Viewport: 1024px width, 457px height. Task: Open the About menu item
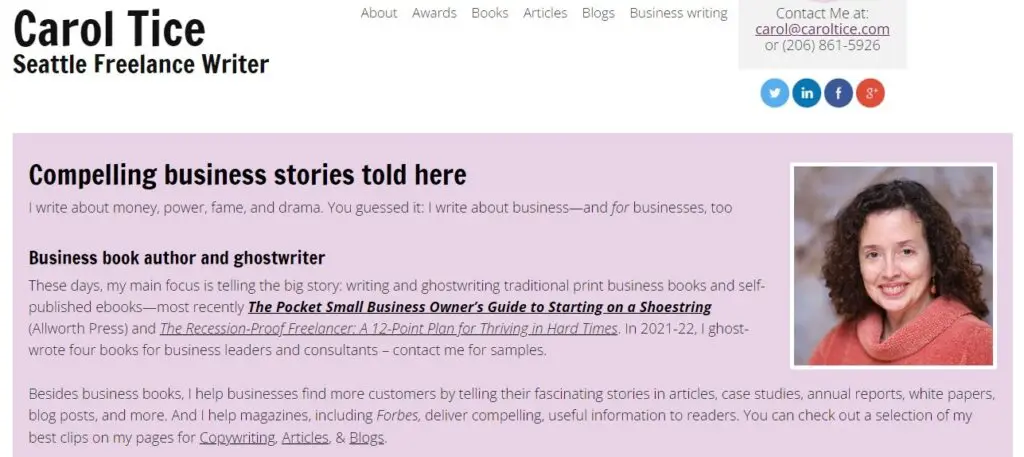tap(379, 13)
